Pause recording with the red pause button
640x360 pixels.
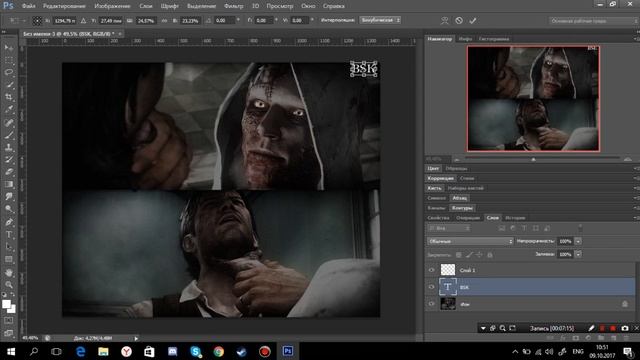click(602, 328)
